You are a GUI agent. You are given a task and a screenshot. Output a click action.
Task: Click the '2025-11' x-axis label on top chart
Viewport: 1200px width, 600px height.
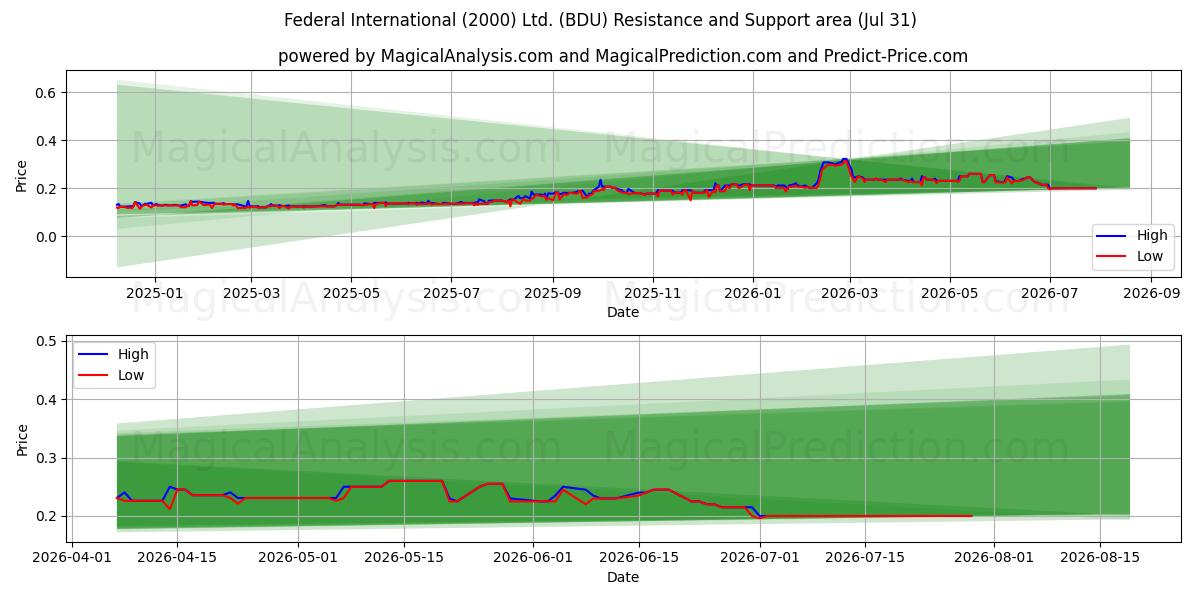coord(653,294)
